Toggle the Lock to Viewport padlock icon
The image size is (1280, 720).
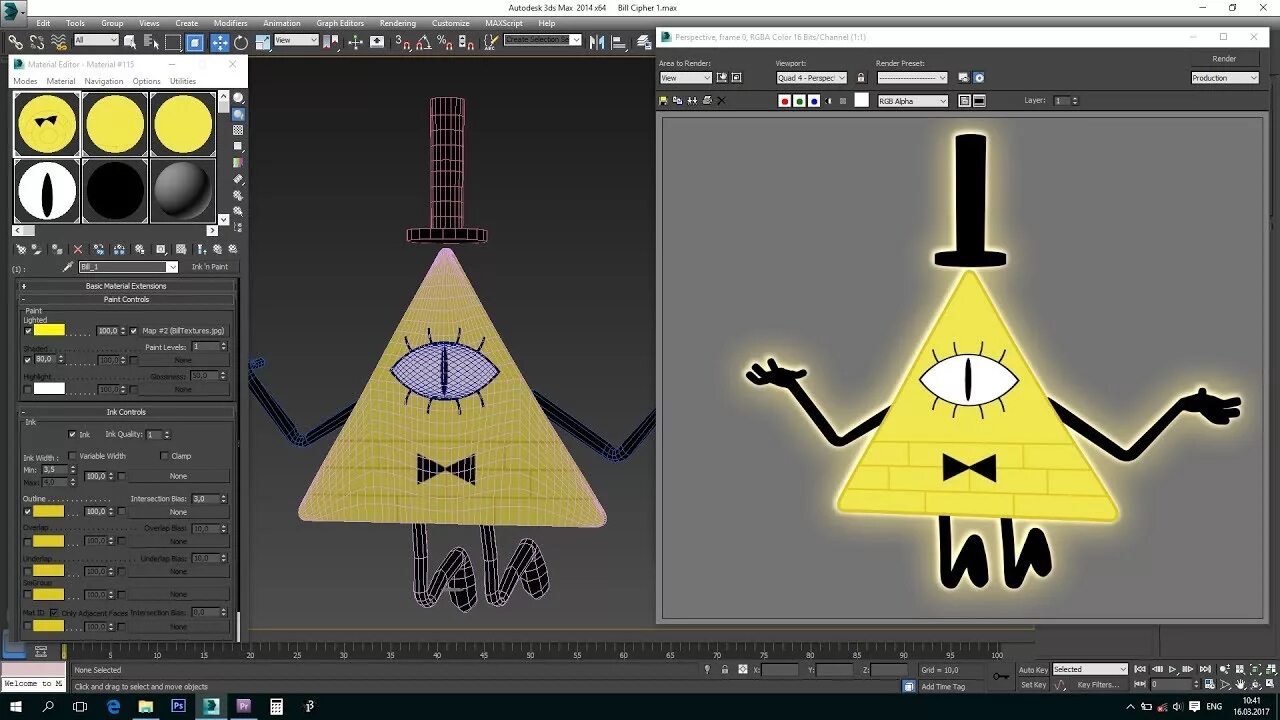point(861,77)
